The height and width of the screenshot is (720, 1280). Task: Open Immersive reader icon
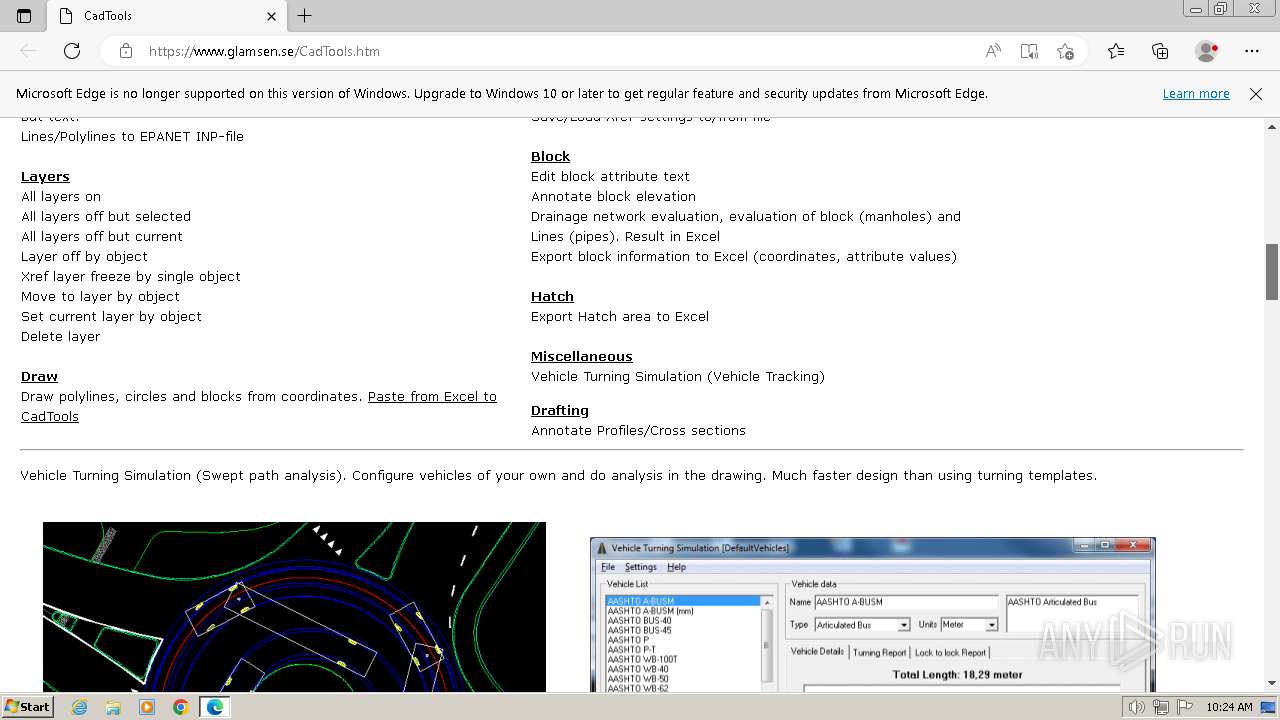pos(1029,51)
